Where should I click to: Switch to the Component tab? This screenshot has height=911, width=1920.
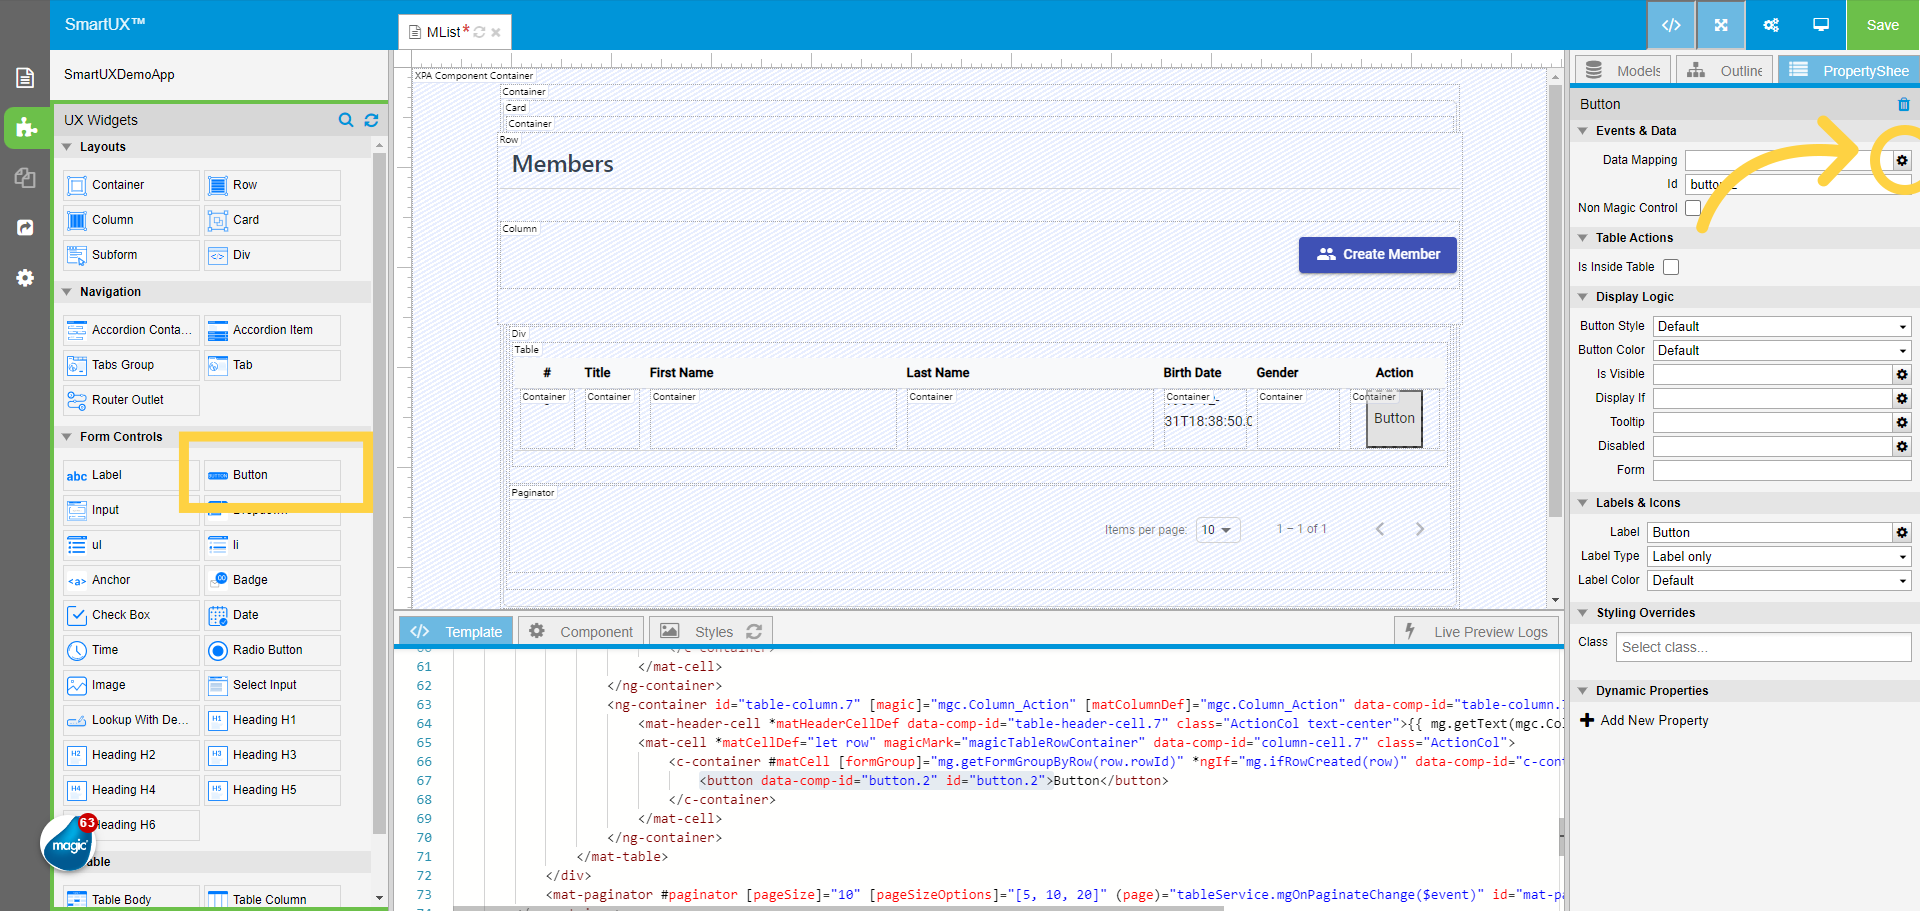581,631
